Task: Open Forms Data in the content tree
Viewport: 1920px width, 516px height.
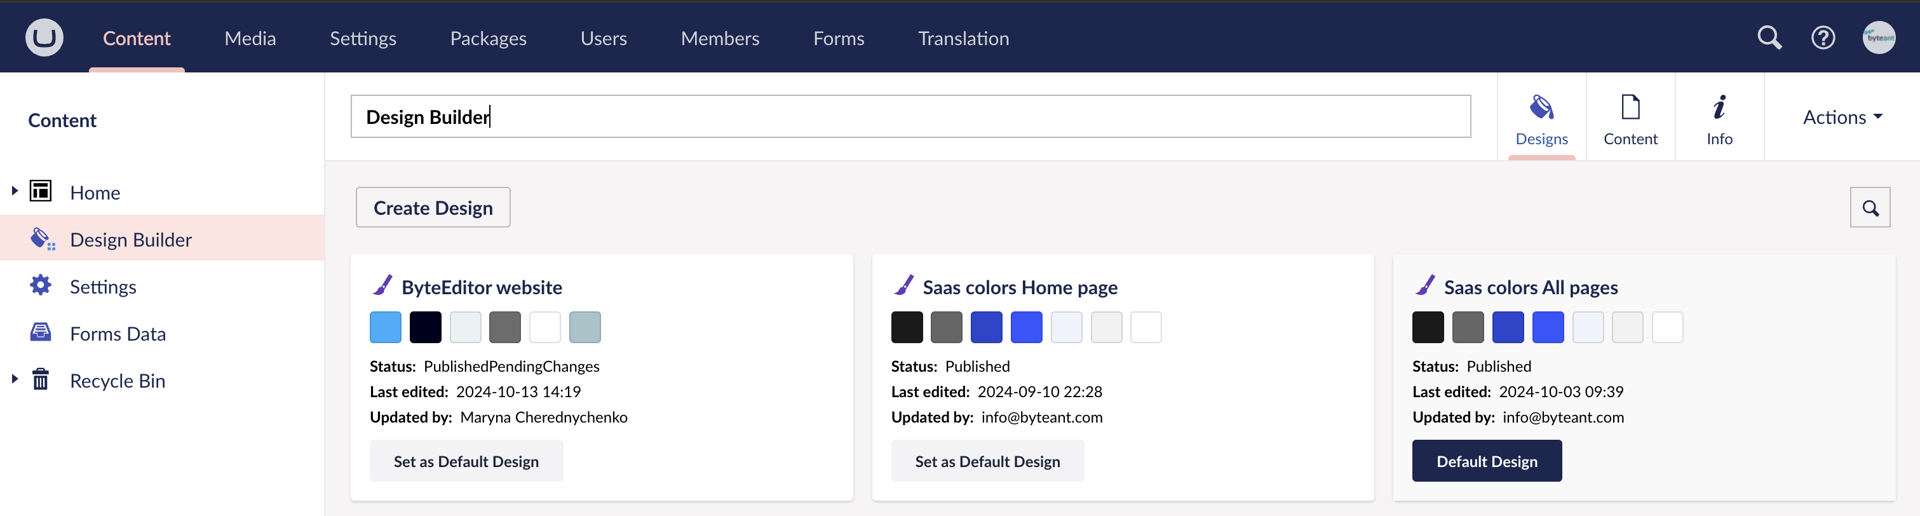Action: (117, 334)
